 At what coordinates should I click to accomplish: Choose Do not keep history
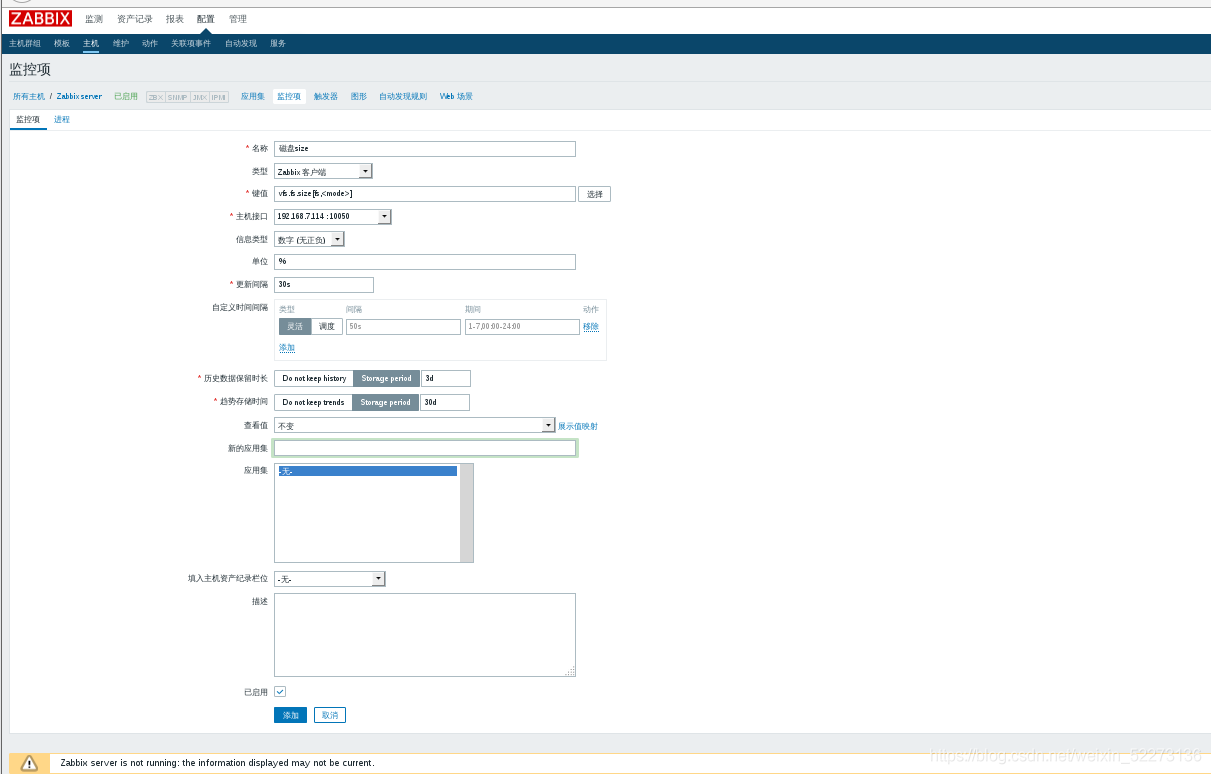tap(314, 379)
